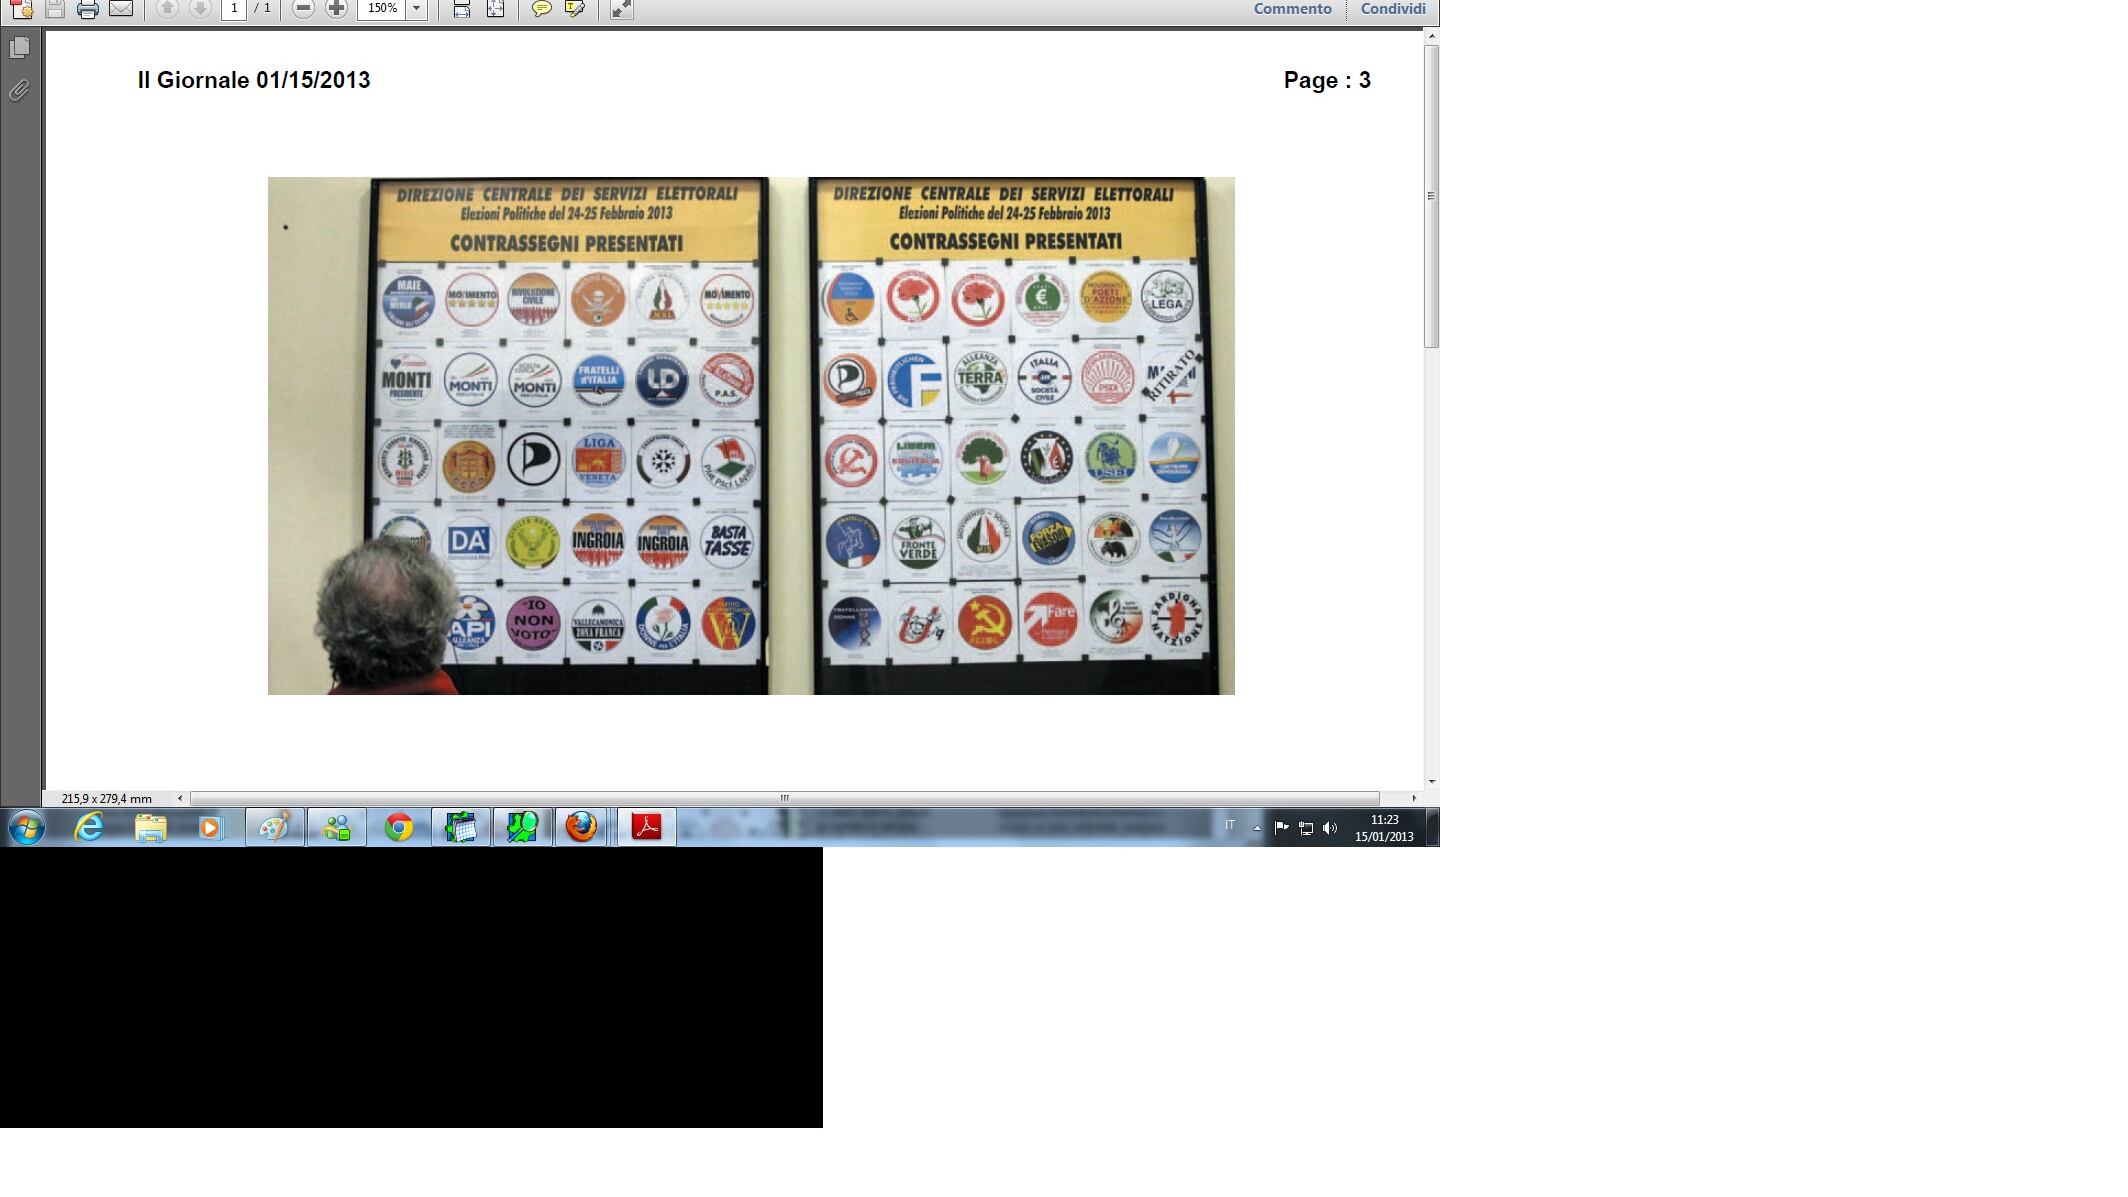Screen dimensions: 2128x1197
Task: Open Google Chrome from the taskbar
Action: click(x=399, y=828)
